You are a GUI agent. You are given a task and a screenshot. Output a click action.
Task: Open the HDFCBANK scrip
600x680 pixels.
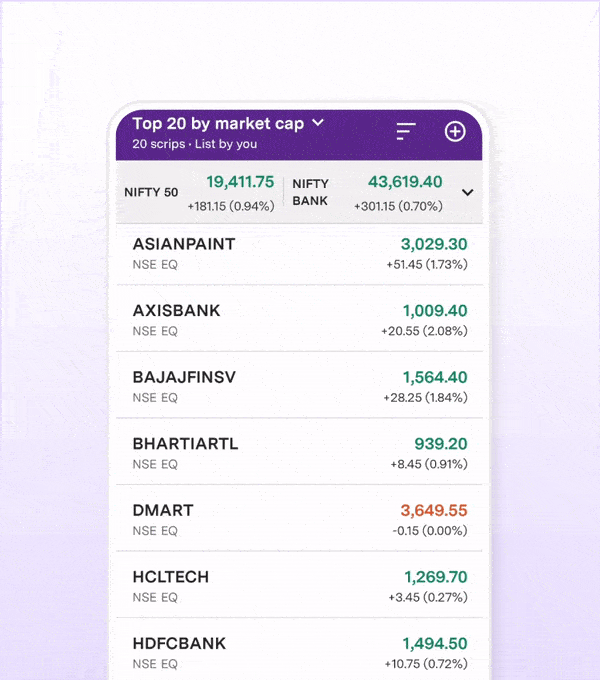tap(299, 652)
